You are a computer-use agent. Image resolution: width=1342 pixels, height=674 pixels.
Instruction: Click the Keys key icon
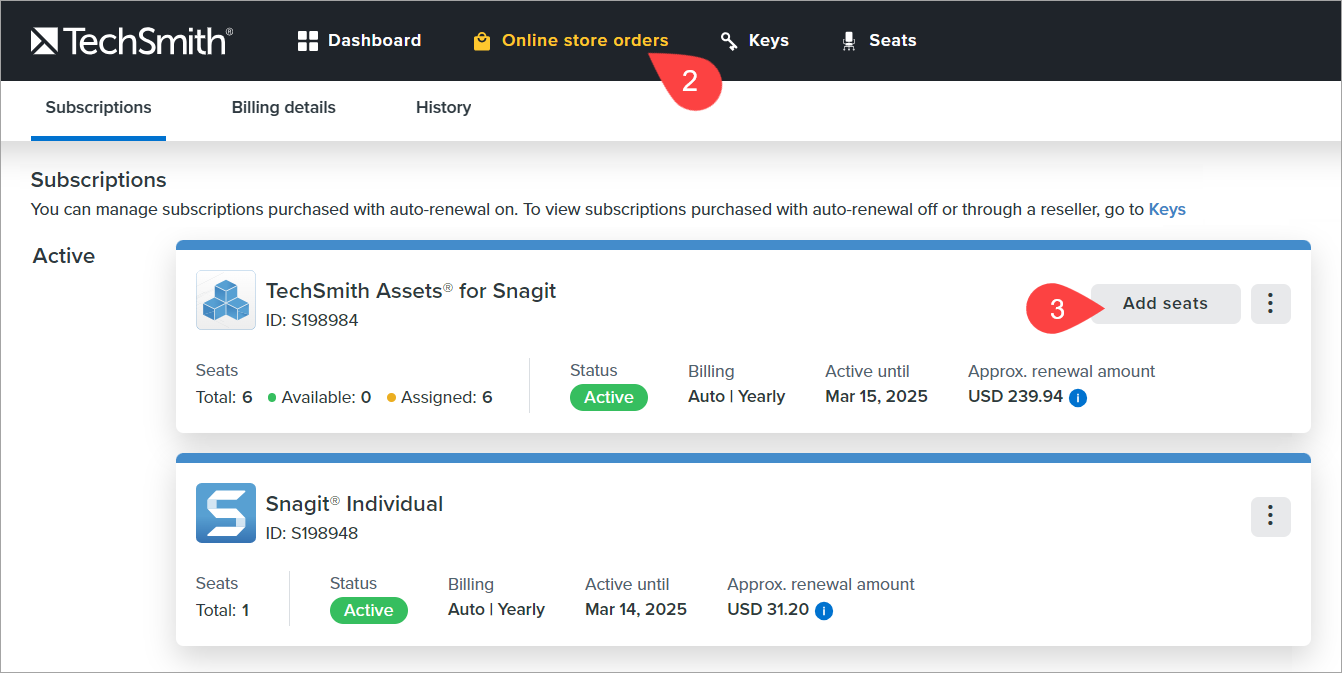(729, 41)
